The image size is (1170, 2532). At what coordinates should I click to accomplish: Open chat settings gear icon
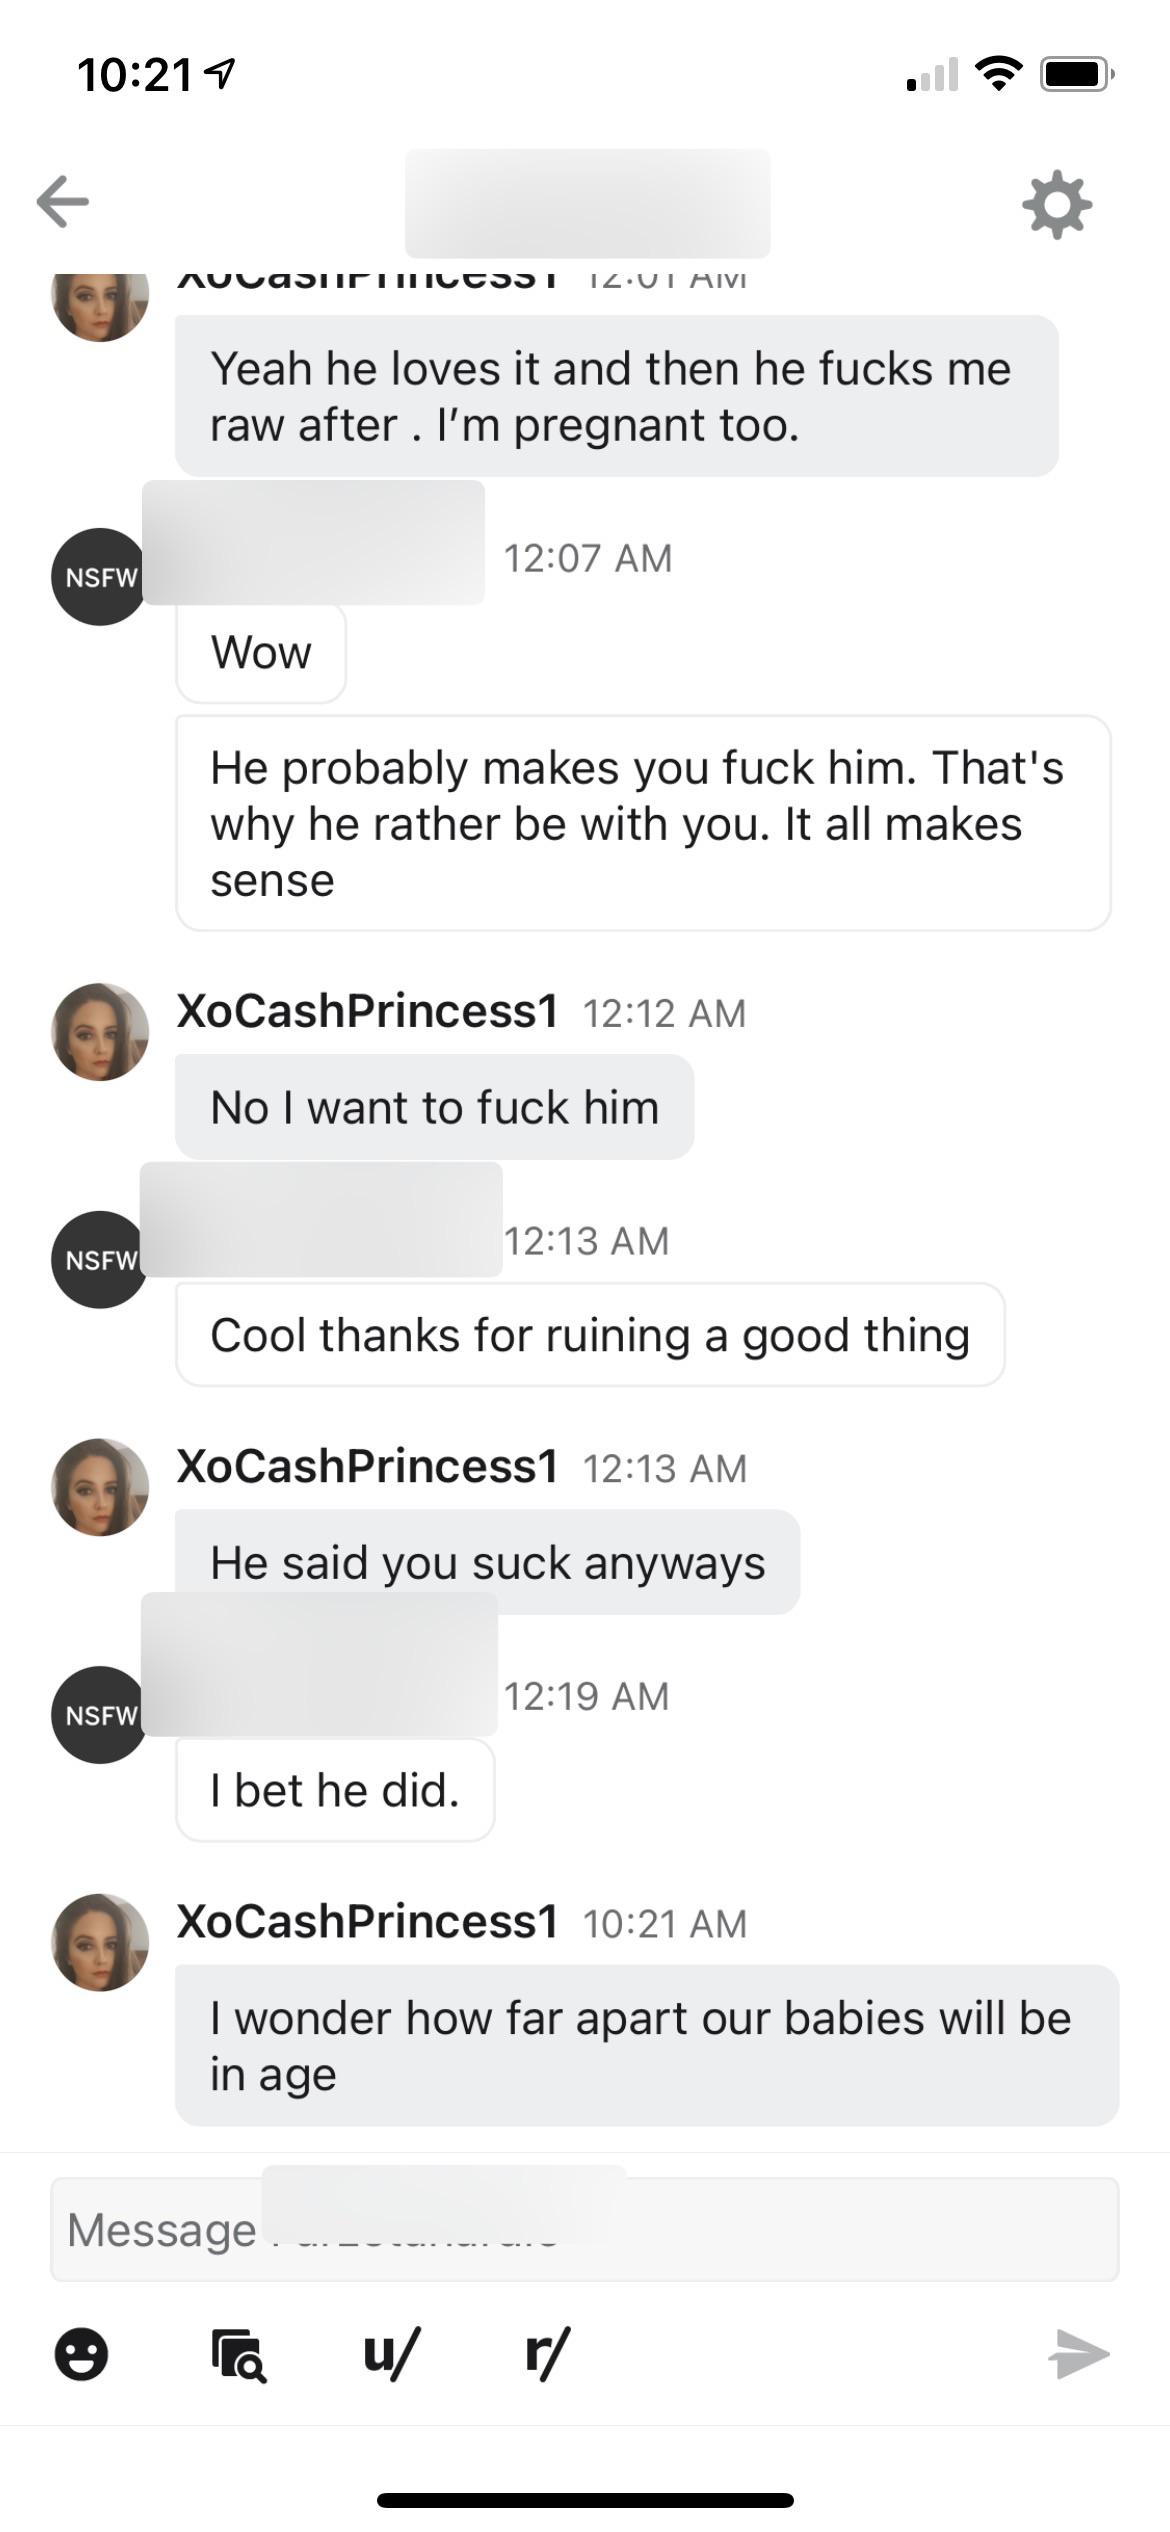click(x=1057, y=205)
